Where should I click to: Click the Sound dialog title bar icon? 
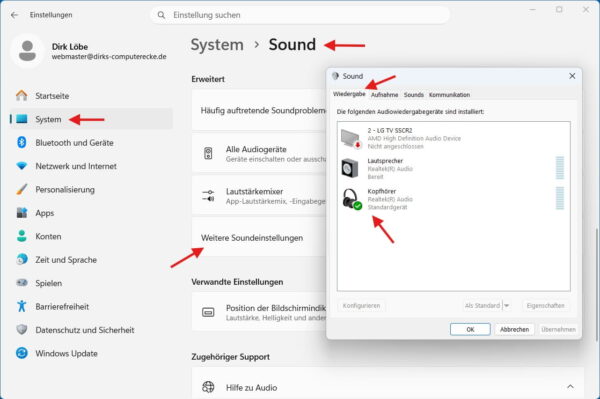click(336, 76)
